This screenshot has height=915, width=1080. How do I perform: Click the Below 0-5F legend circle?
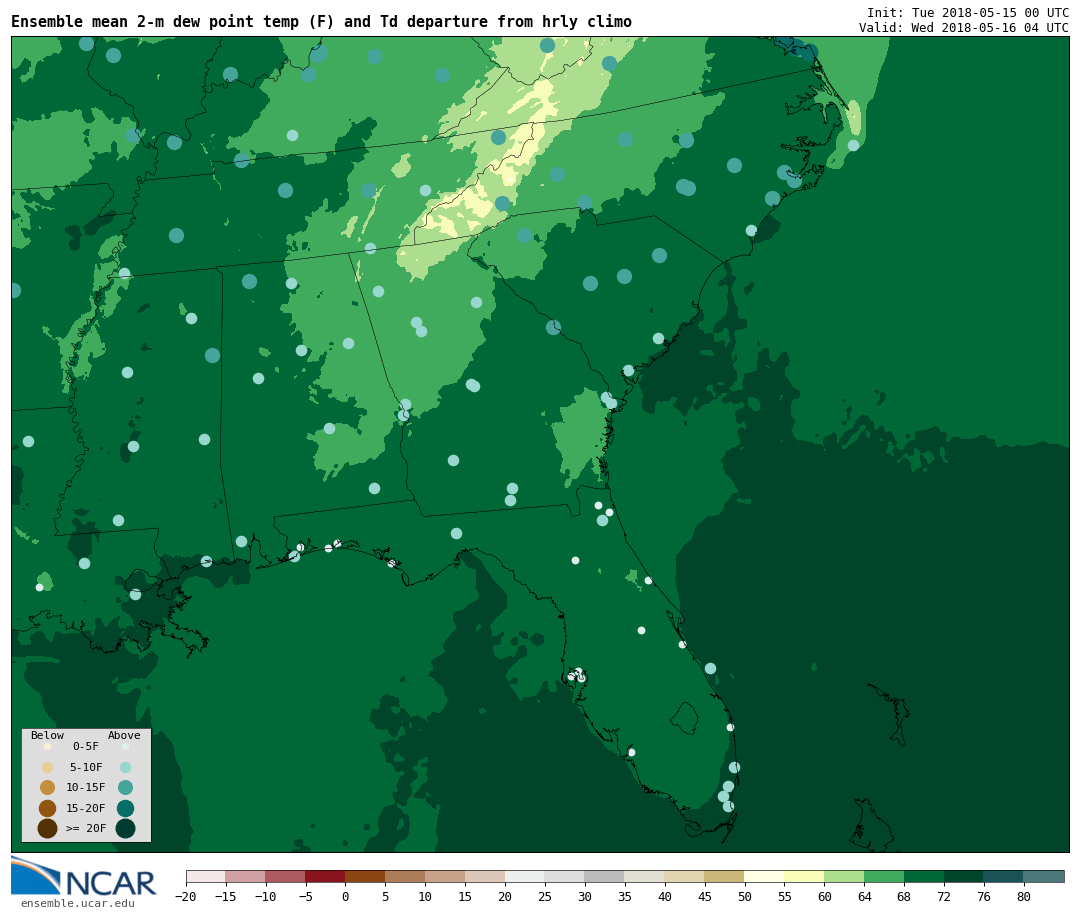coord(48,747)
